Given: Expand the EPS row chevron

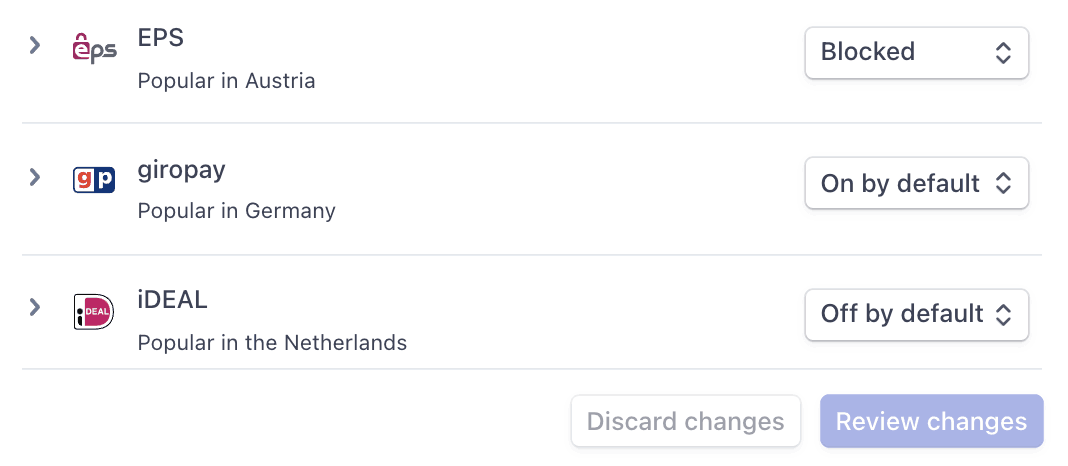Looking at the screenshot, I should click(x=35, y=46).
